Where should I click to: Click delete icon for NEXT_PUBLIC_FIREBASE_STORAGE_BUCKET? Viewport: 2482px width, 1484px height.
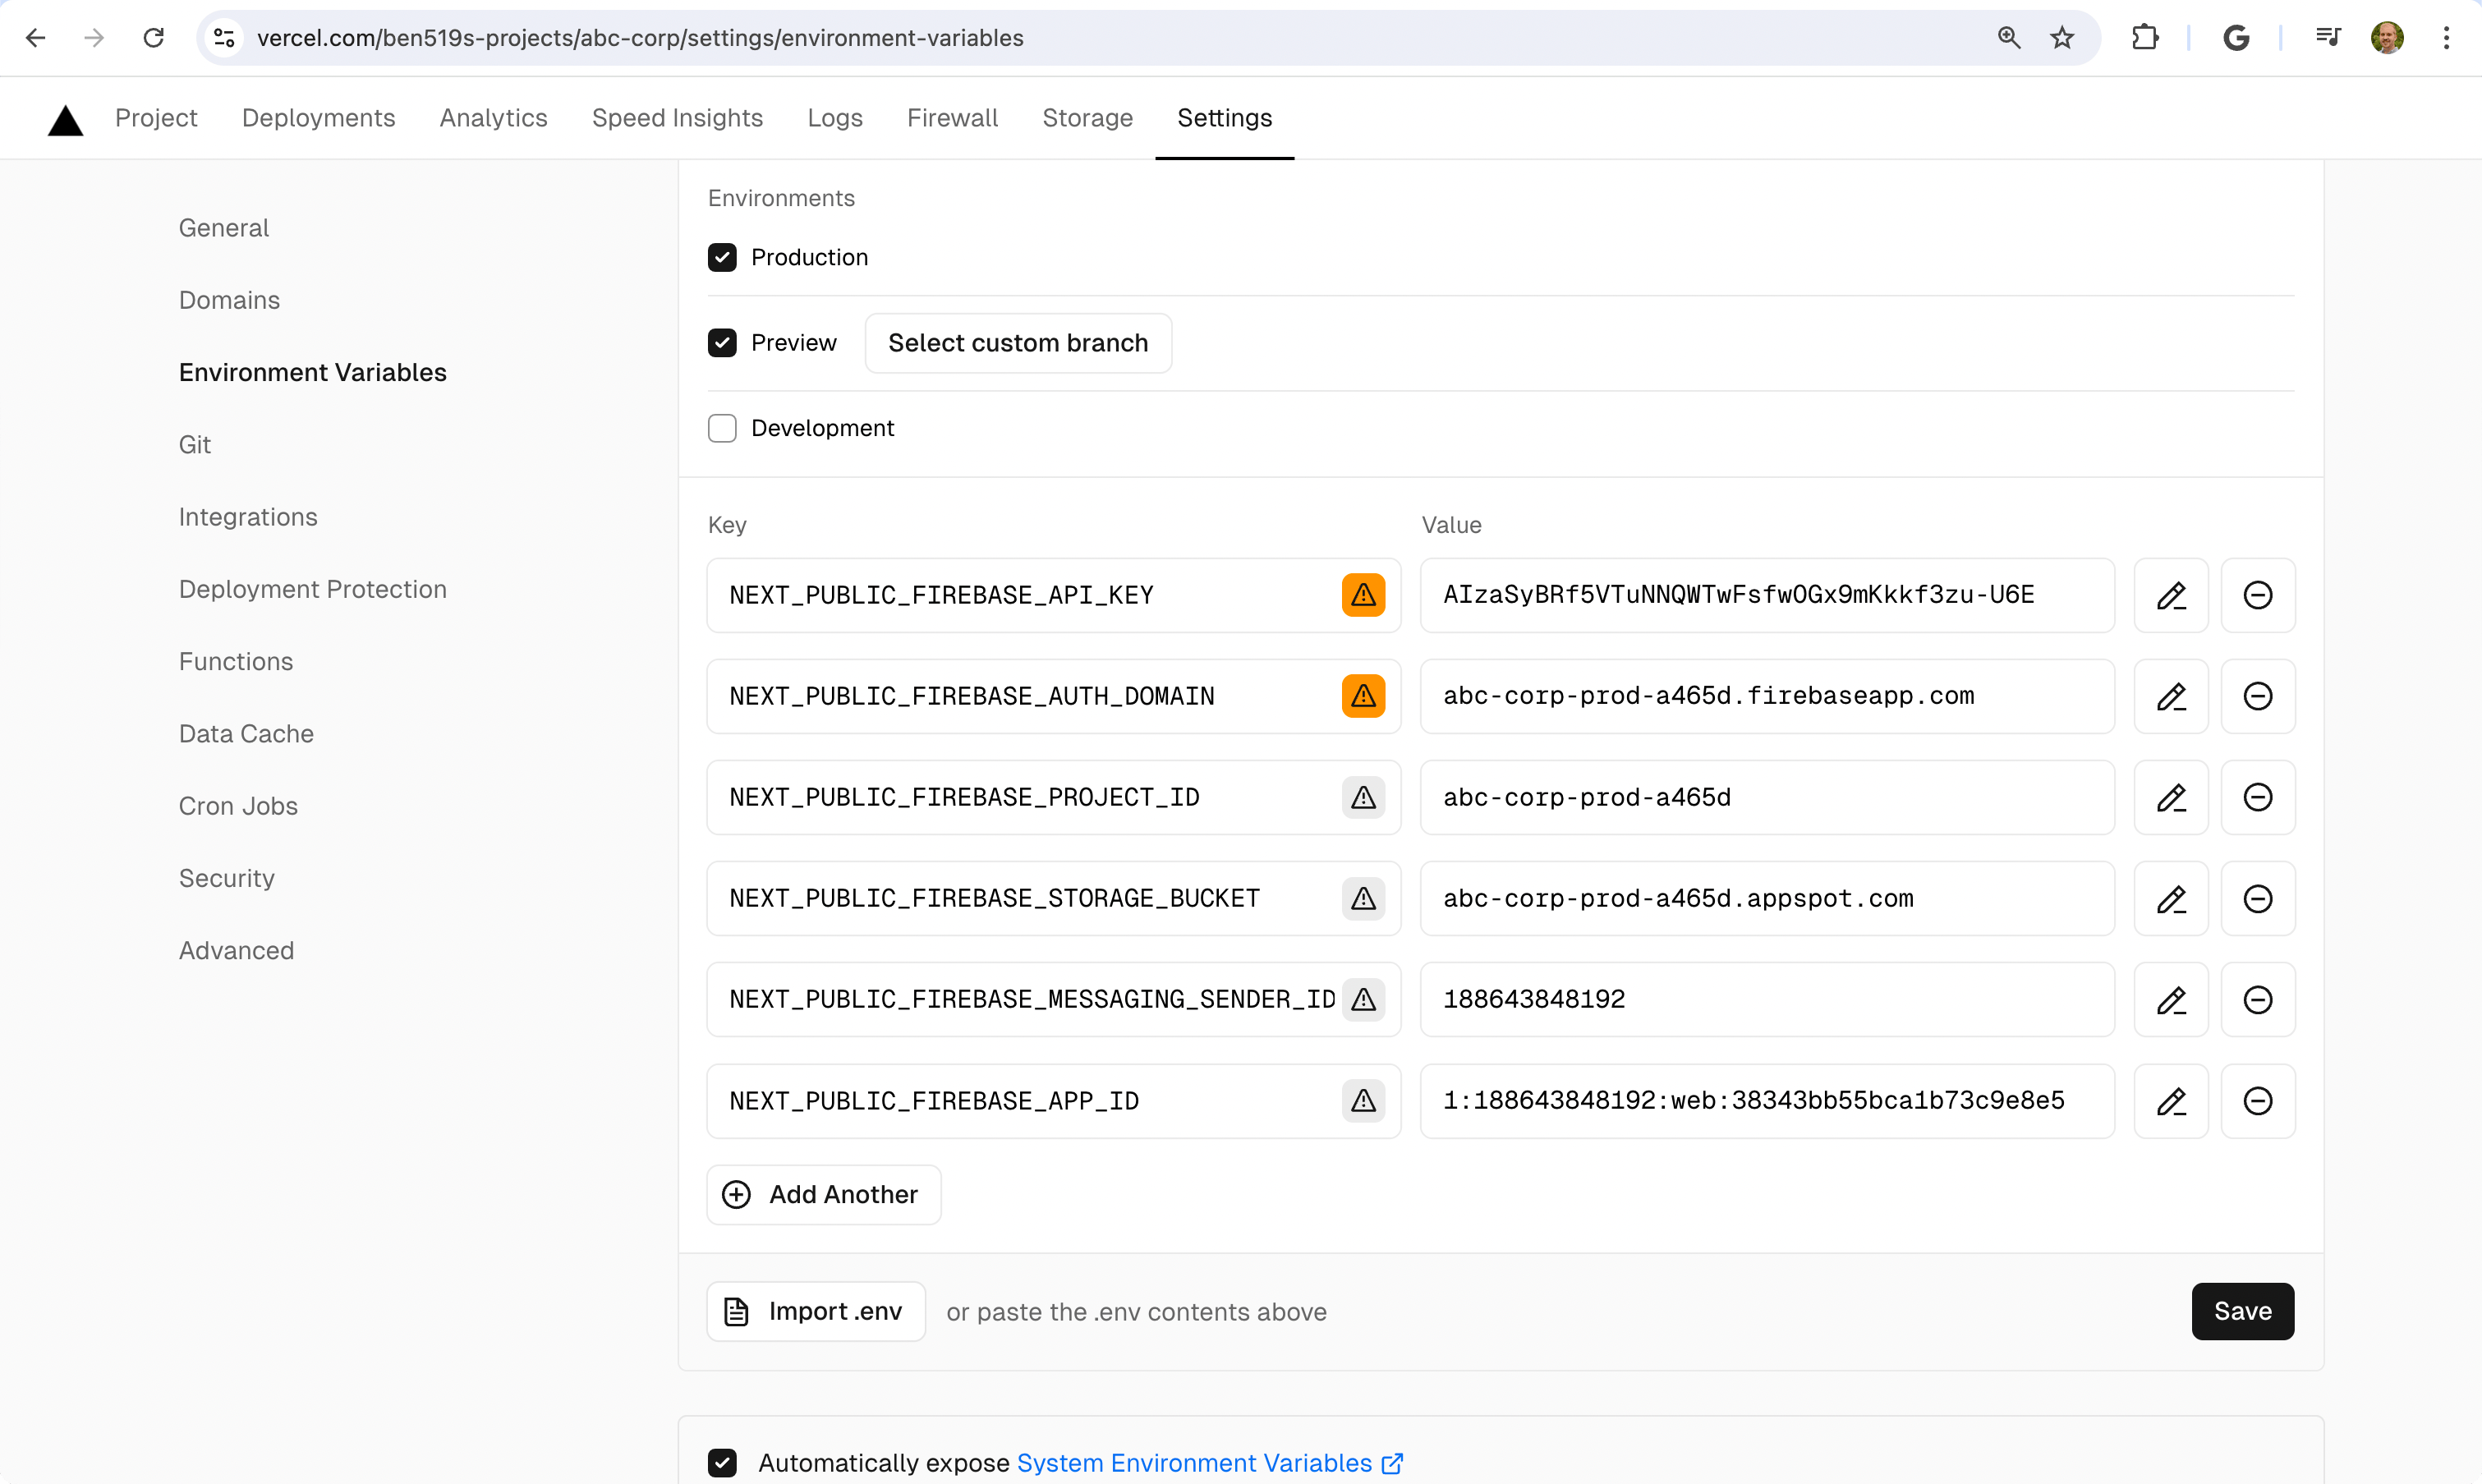tap(2258, 898)
